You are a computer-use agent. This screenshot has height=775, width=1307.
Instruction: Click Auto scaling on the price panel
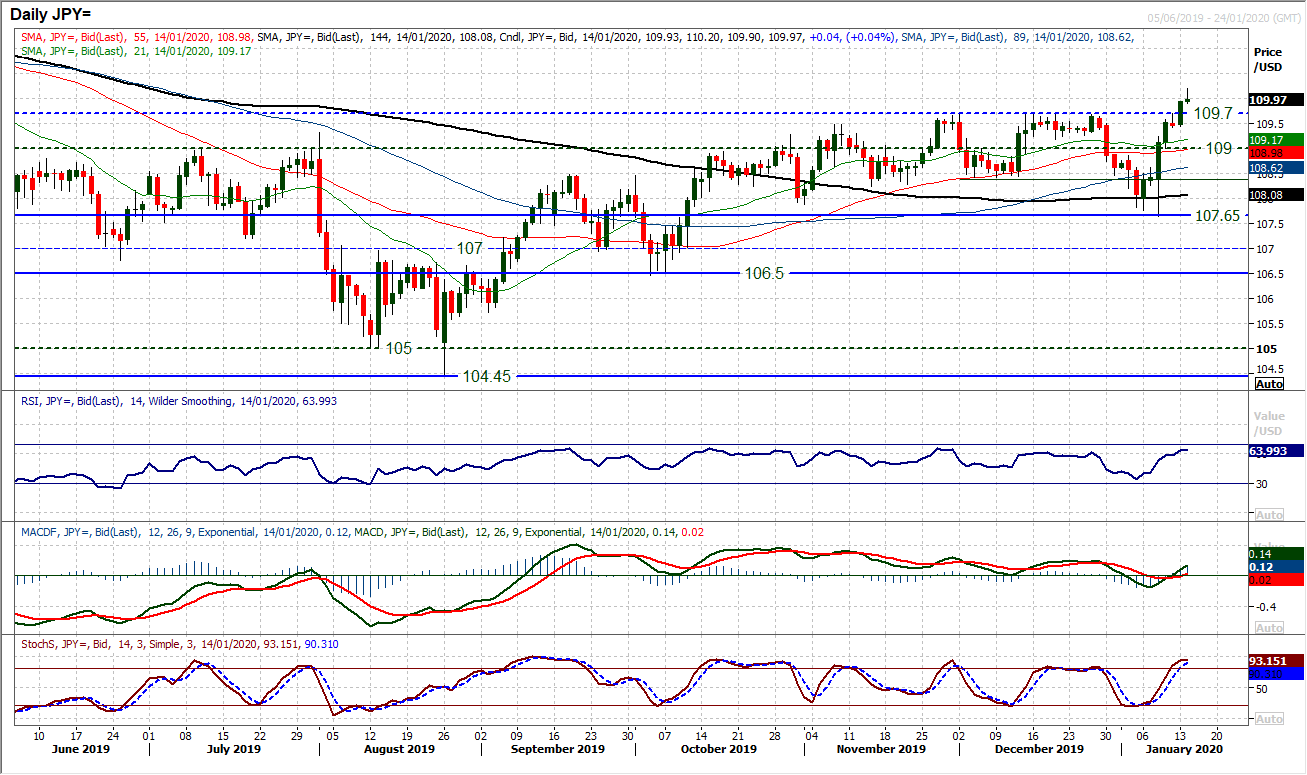(1270, 384)
